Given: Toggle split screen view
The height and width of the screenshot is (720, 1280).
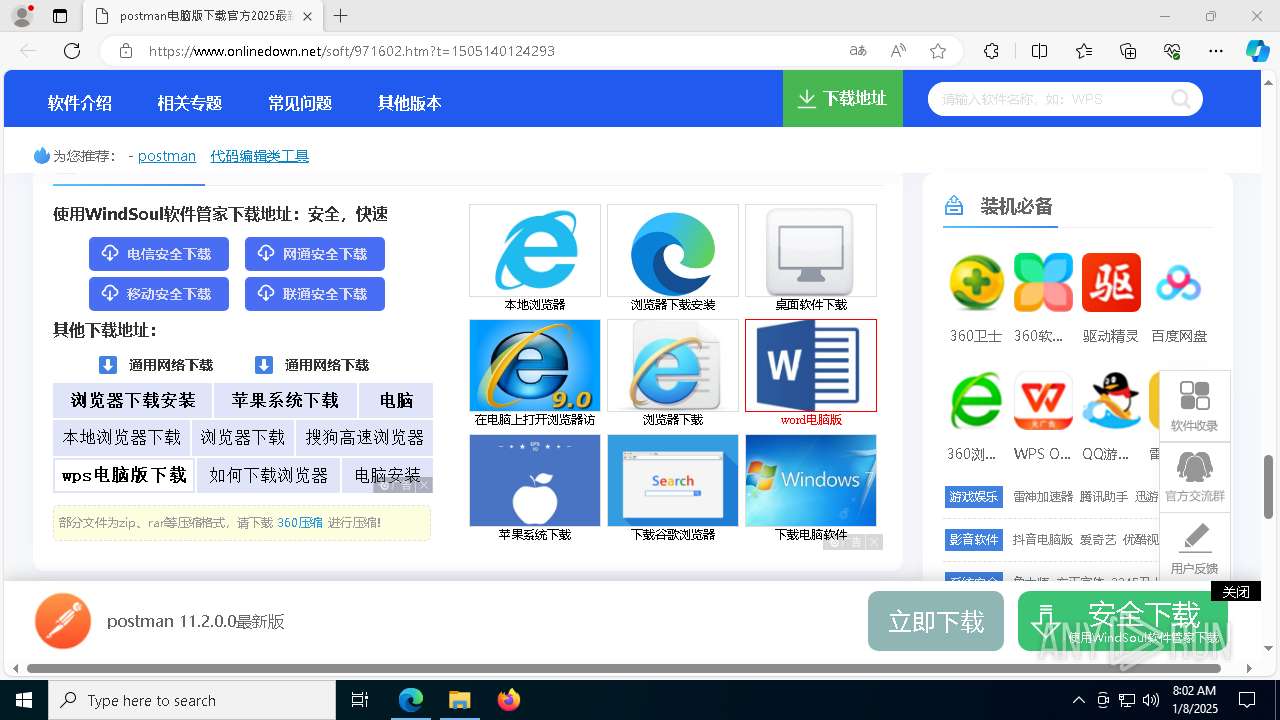Looking at the screenshot, I should coord(1039,51).
